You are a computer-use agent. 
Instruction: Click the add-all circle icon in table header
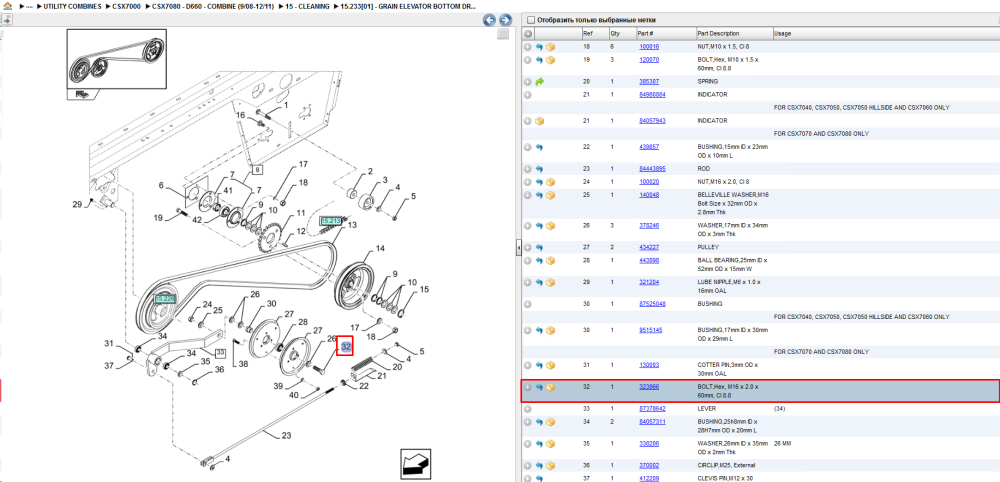pos(528,34)
